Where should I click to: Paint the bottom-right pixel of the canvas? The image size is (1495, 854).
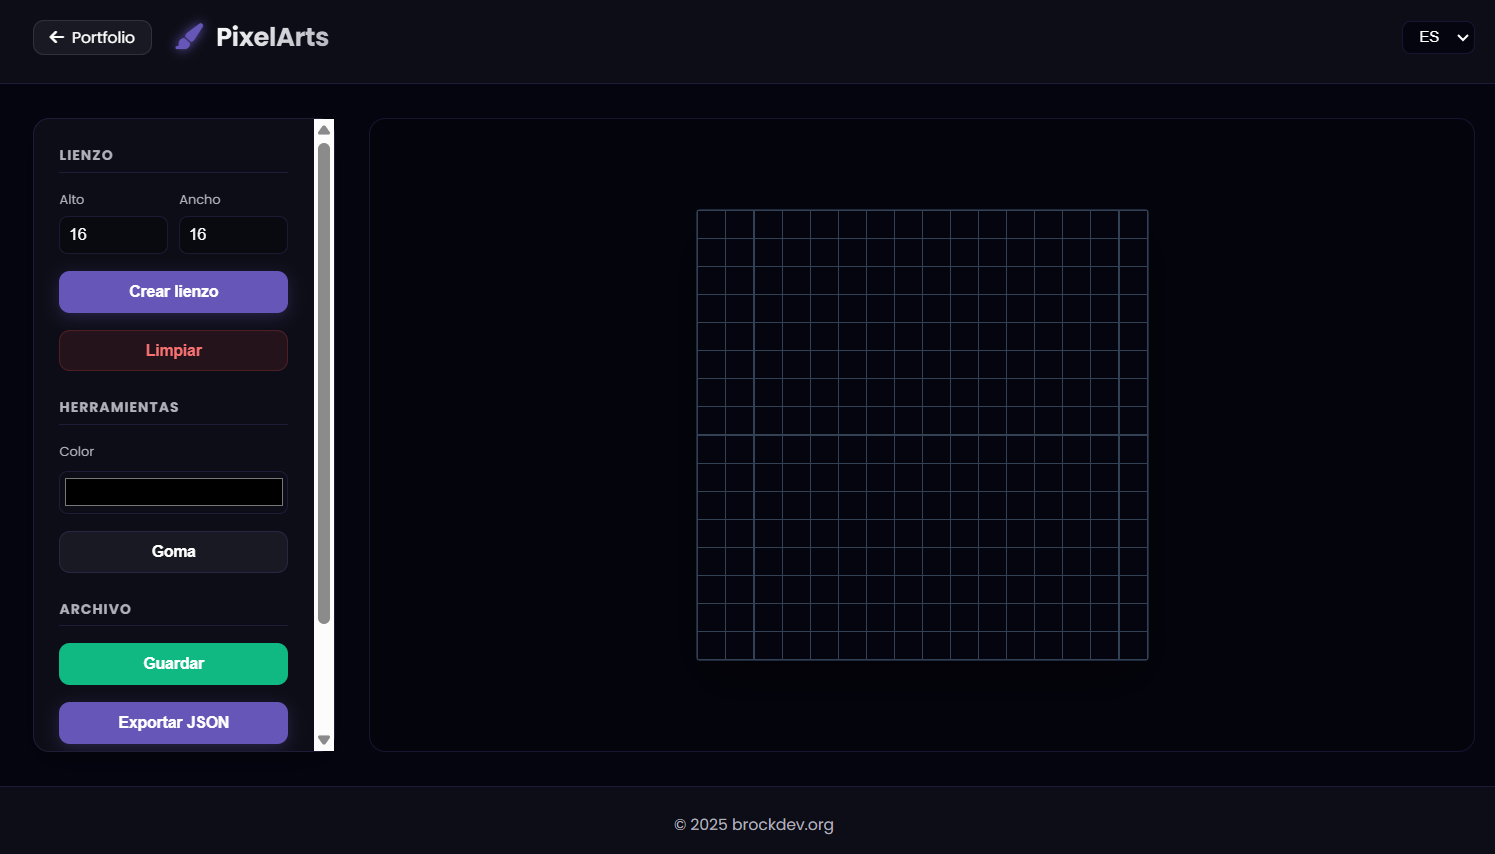coord(1133,646)
